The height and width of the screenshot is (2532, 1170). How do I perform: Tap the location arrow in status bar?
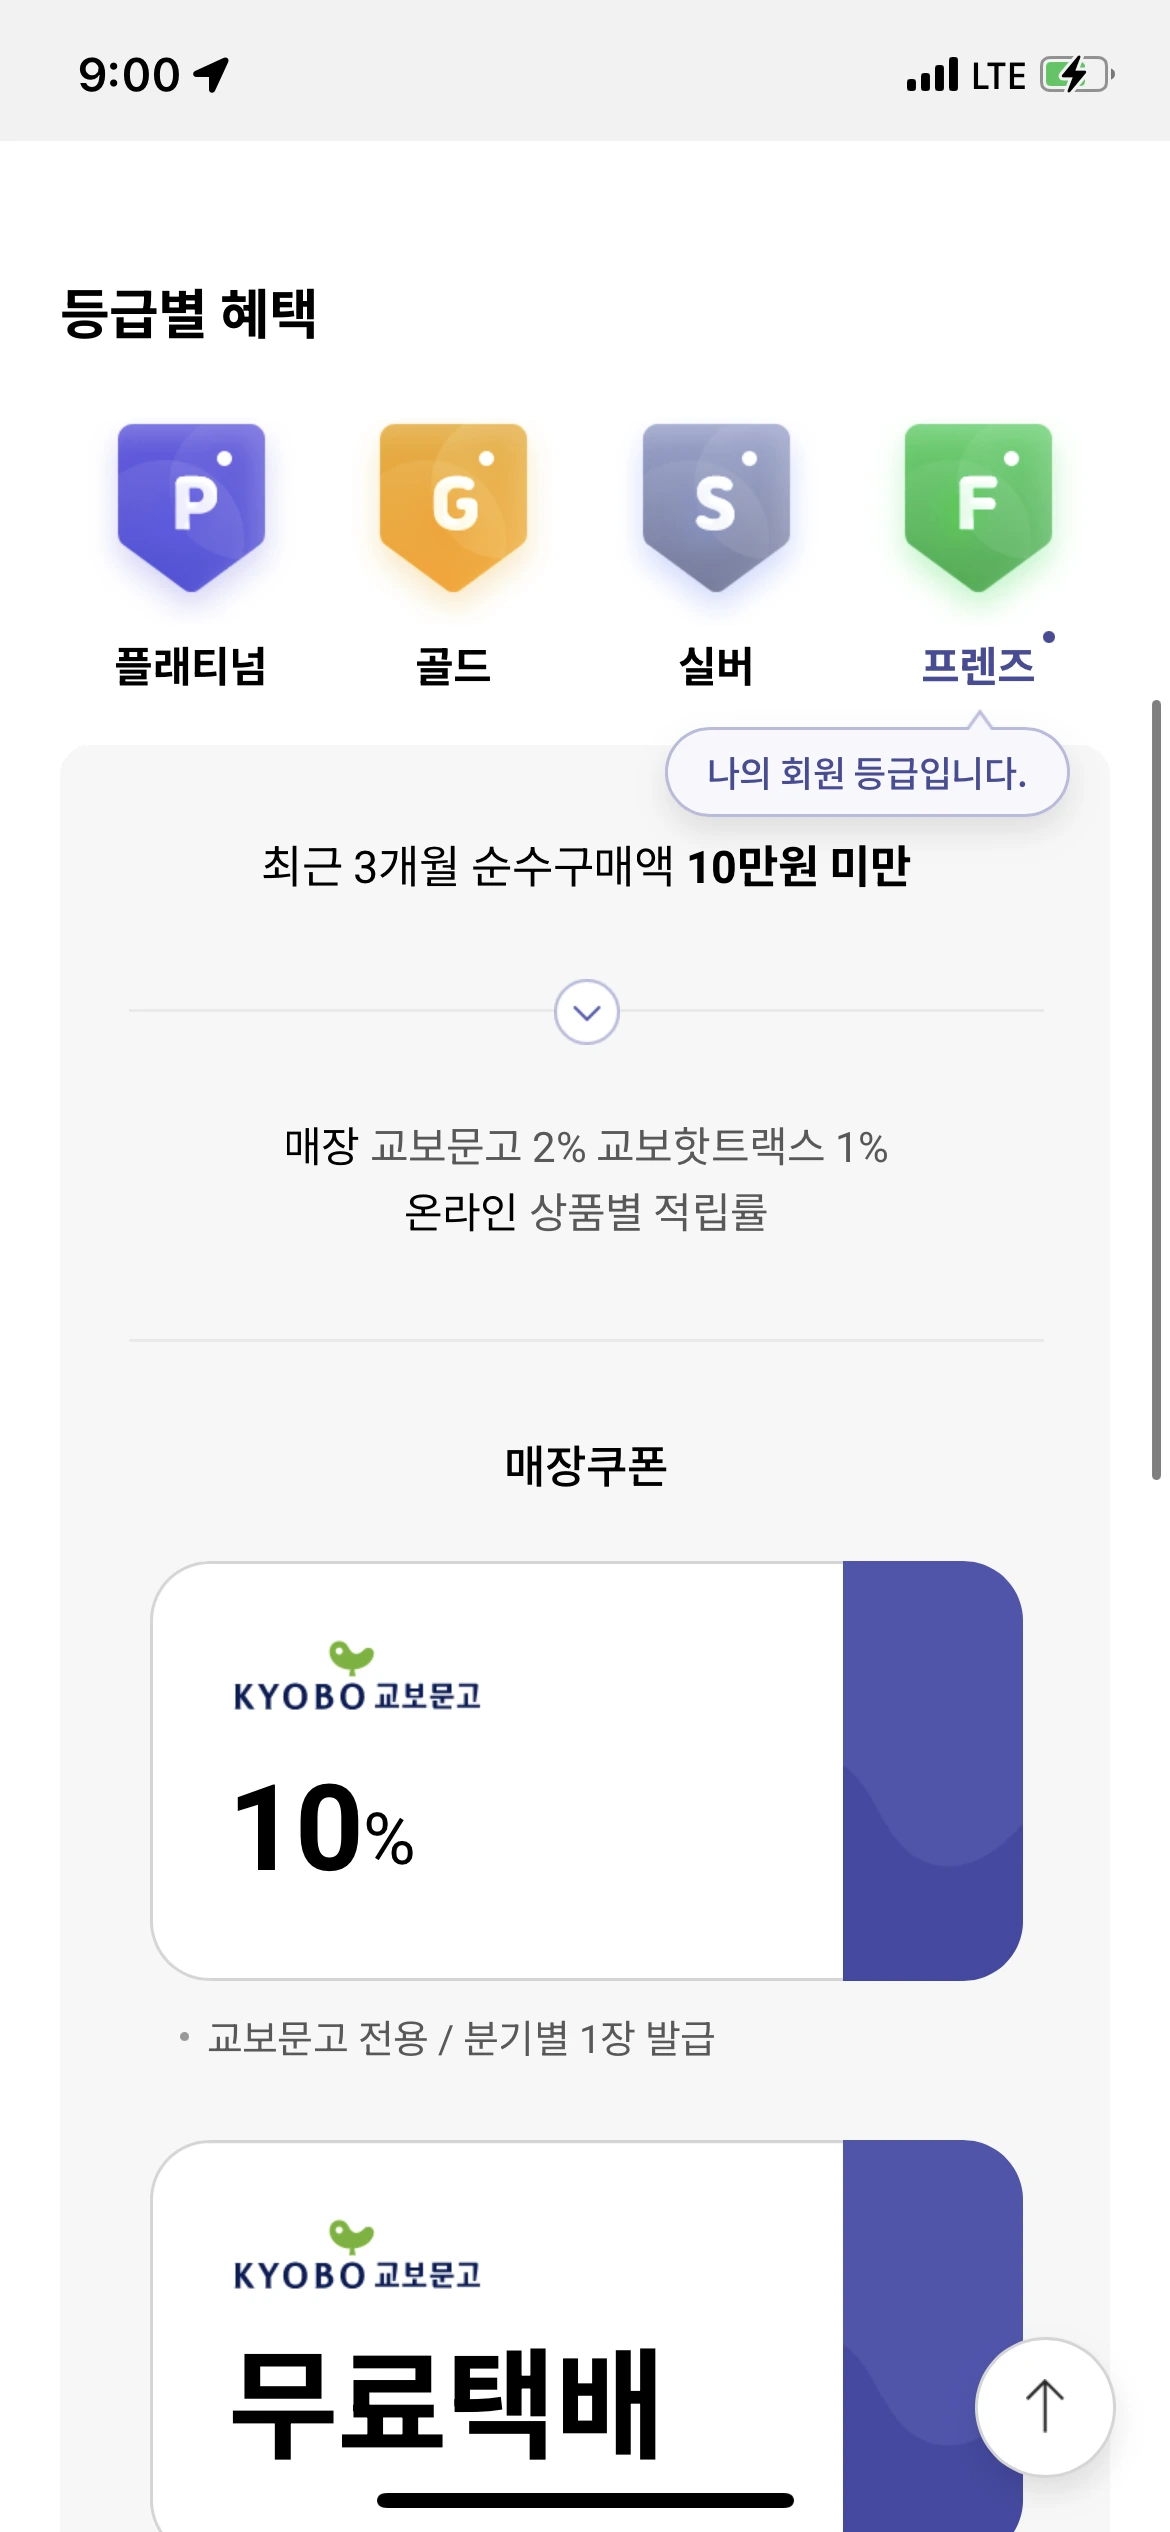tap(212, 74)
